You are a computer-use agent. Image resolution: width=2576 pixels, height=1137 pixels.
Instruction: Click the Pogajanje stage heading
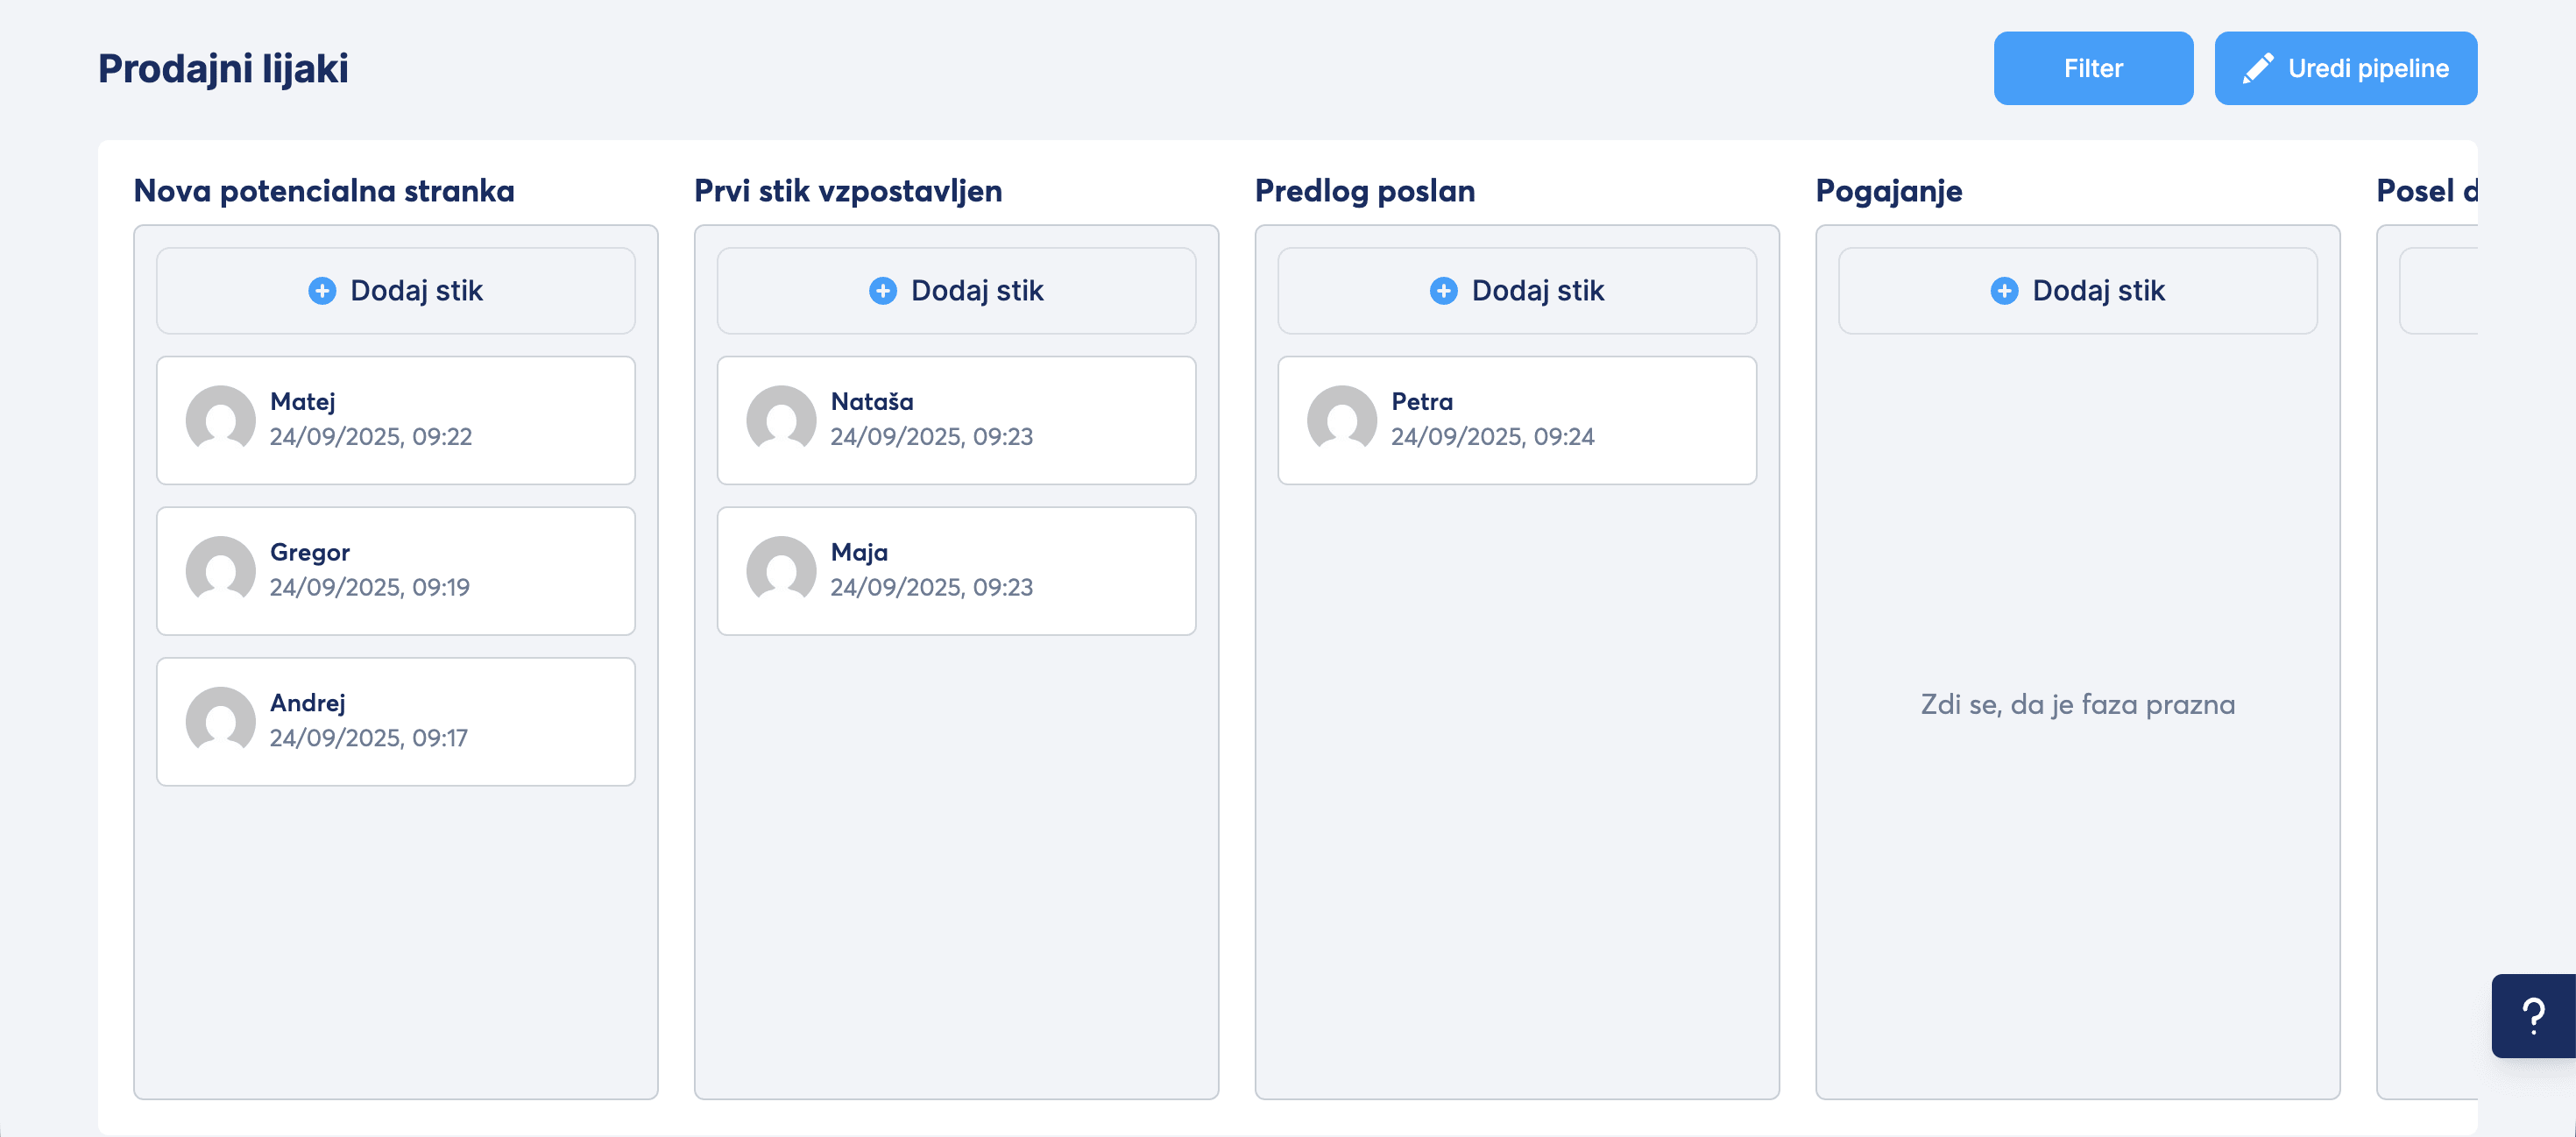(x=1888, y=191)
